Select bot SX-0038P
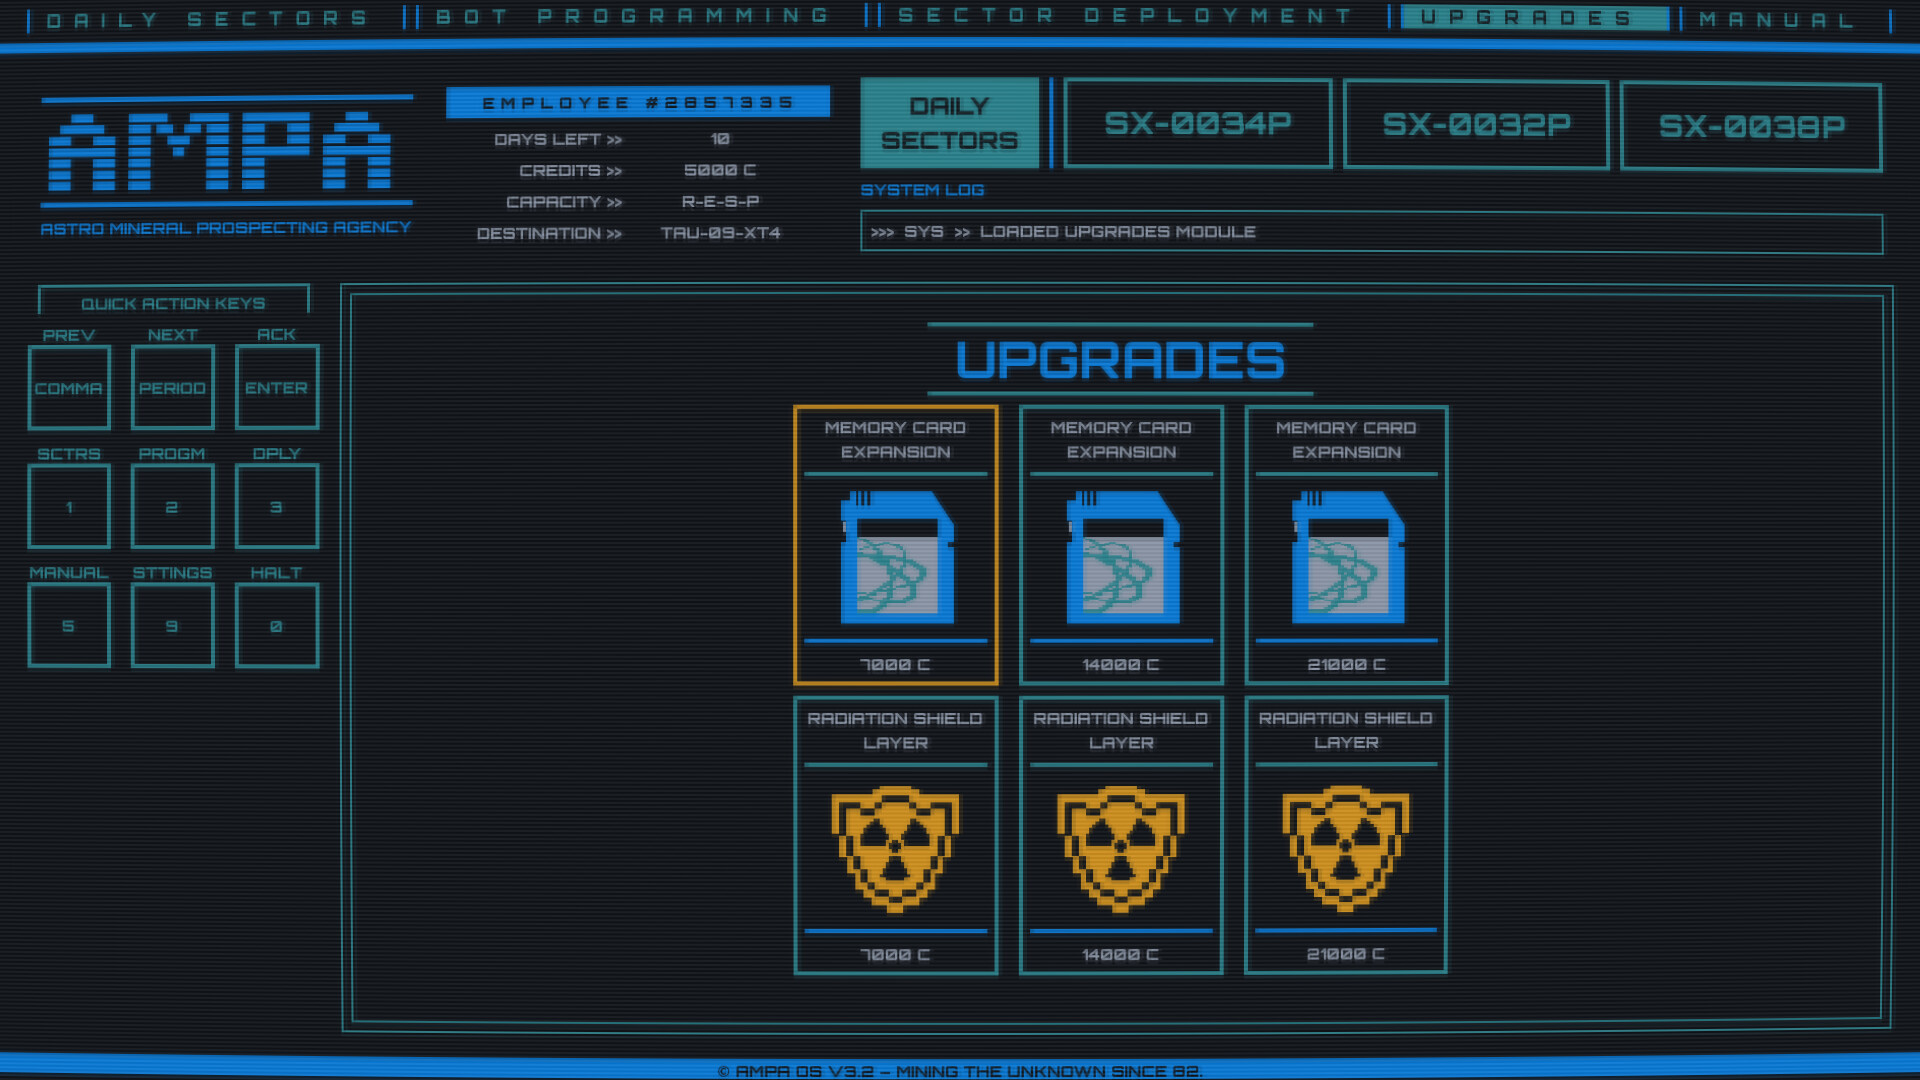This screenshot has height=1080, width=1920. (x=1751, y=126)
